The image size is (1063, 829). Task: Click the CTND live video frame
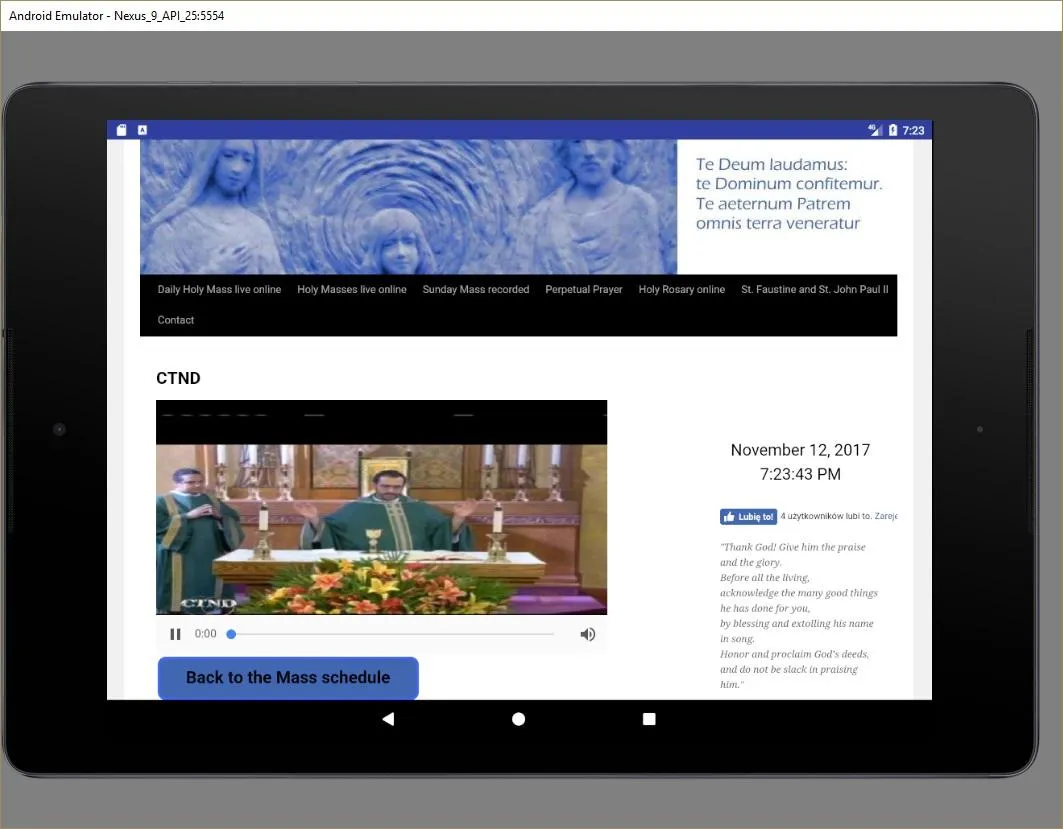pyautogui.click(x=382, y=508)
